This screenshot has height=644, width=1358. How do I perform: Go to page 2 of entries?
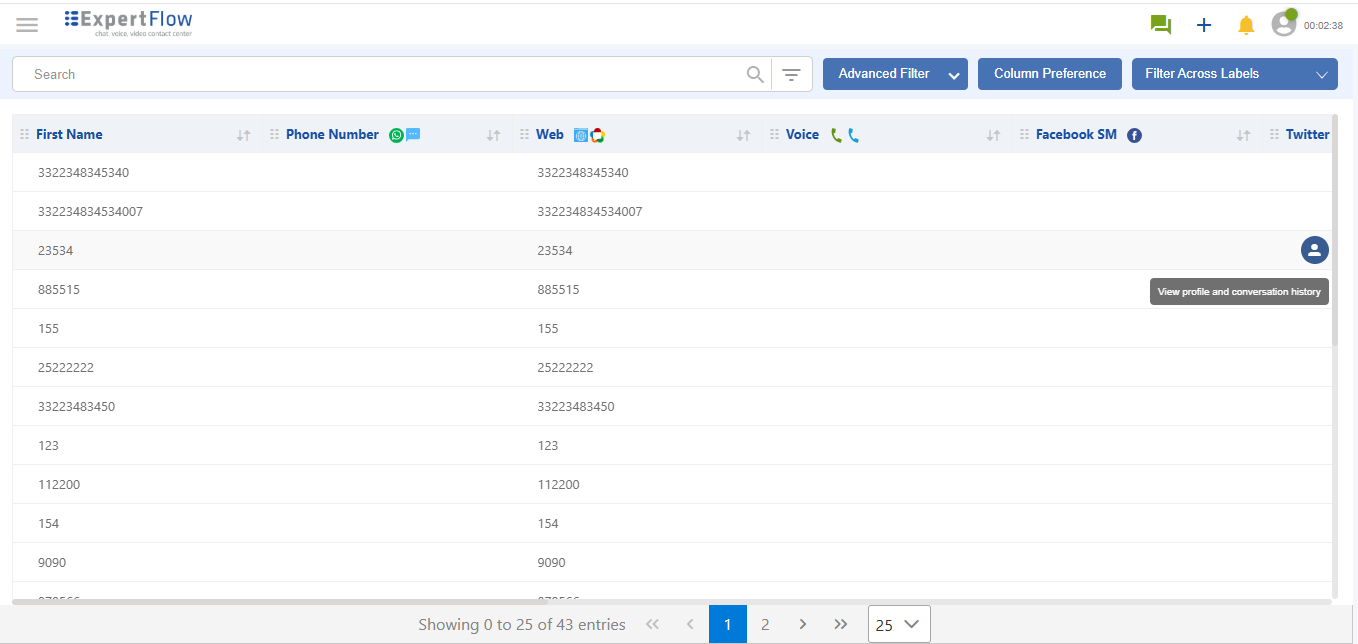click(765, 624)
